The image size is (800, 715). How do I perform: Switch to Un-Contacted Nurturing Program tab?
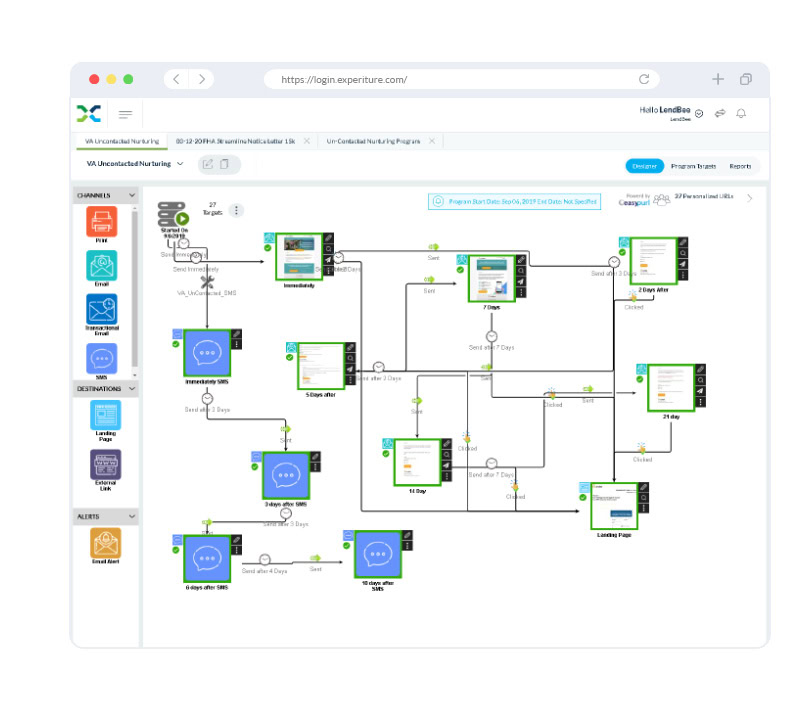click(373, 141)
